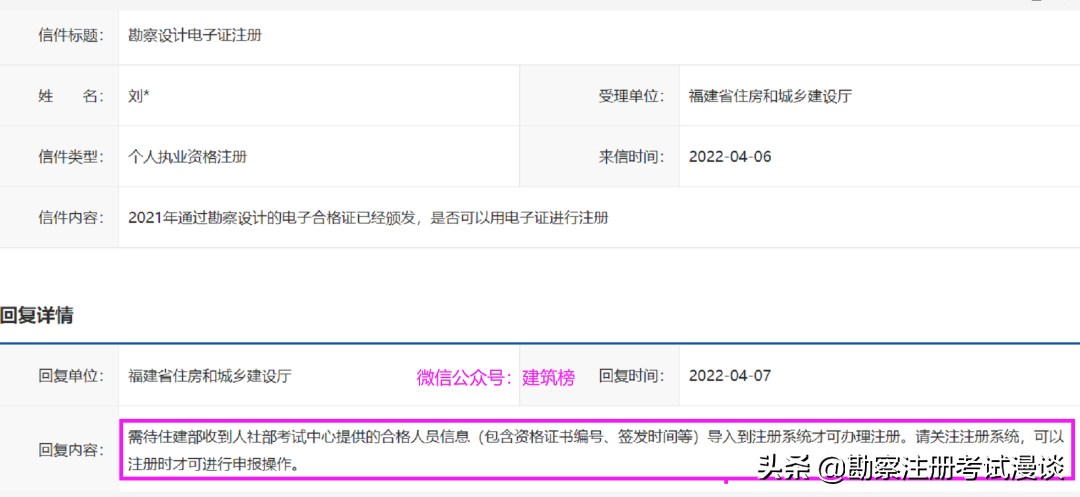Select the 回复单位 label
Viewport: 1080px width, 497px height.
click(70, 376)
